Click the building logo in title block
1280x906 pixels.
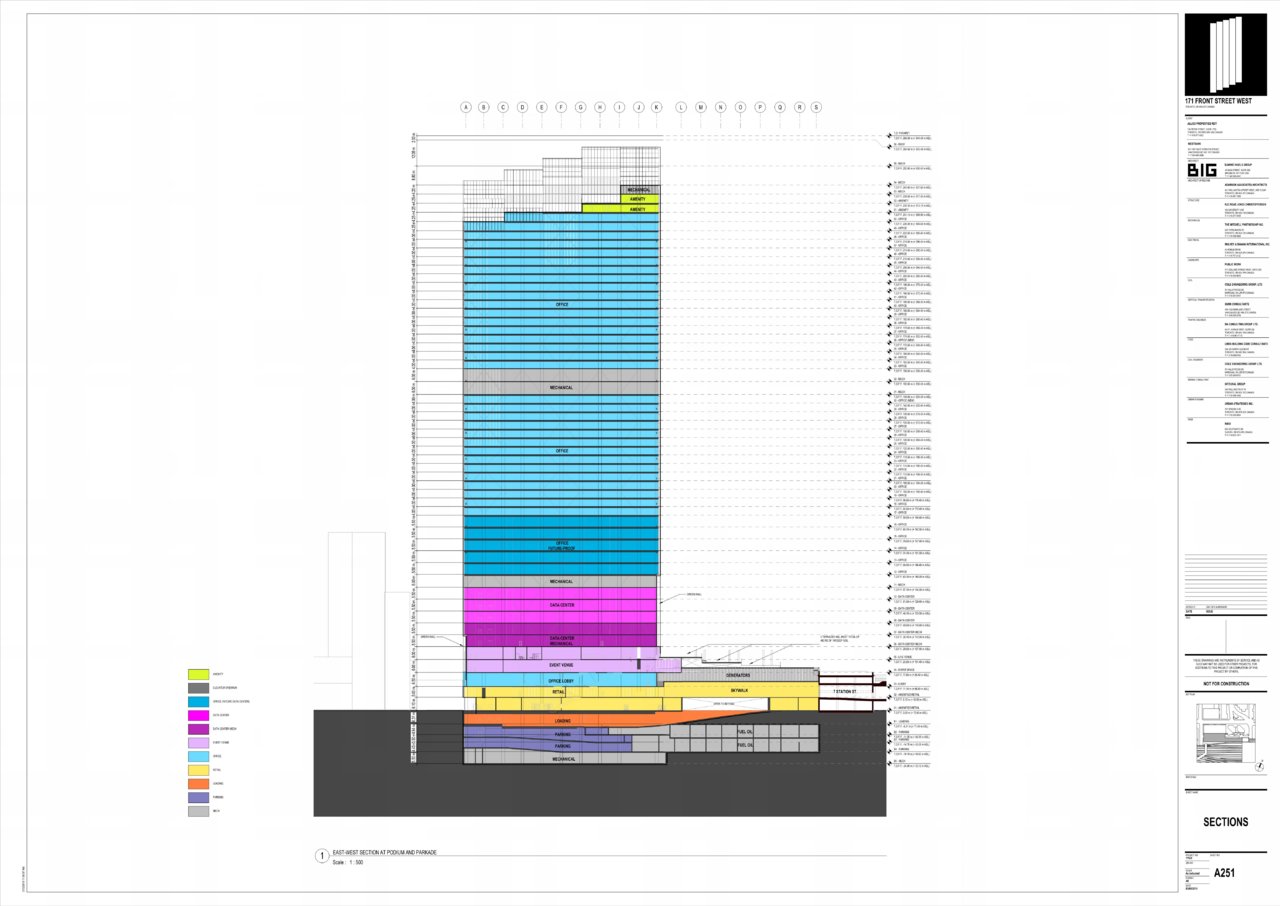1225,54
